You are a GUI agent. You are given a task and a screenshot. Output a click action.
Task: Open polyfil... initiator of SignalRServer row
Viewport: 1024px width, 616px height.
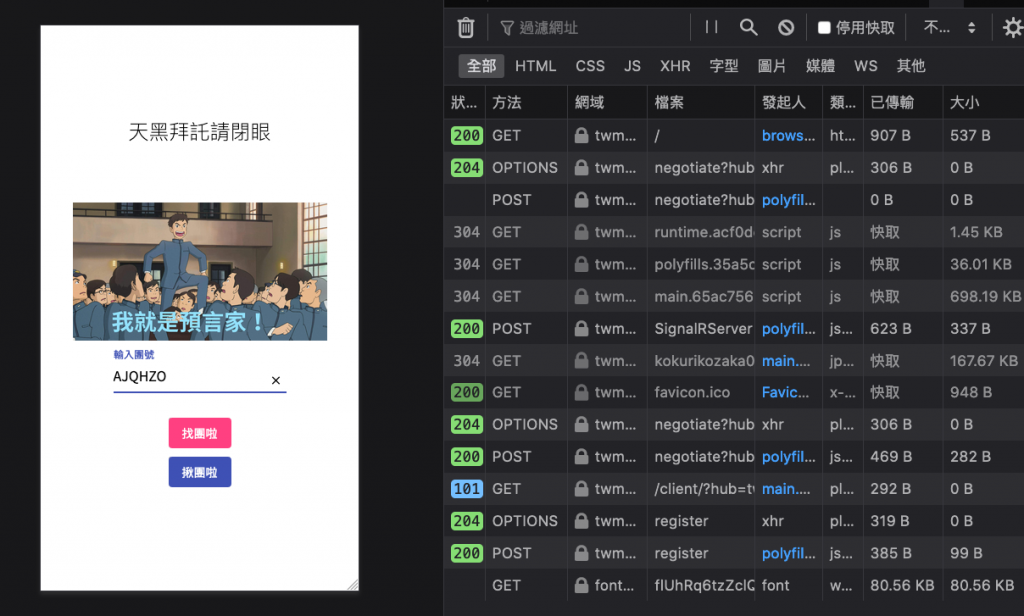(x=788, y=329)
